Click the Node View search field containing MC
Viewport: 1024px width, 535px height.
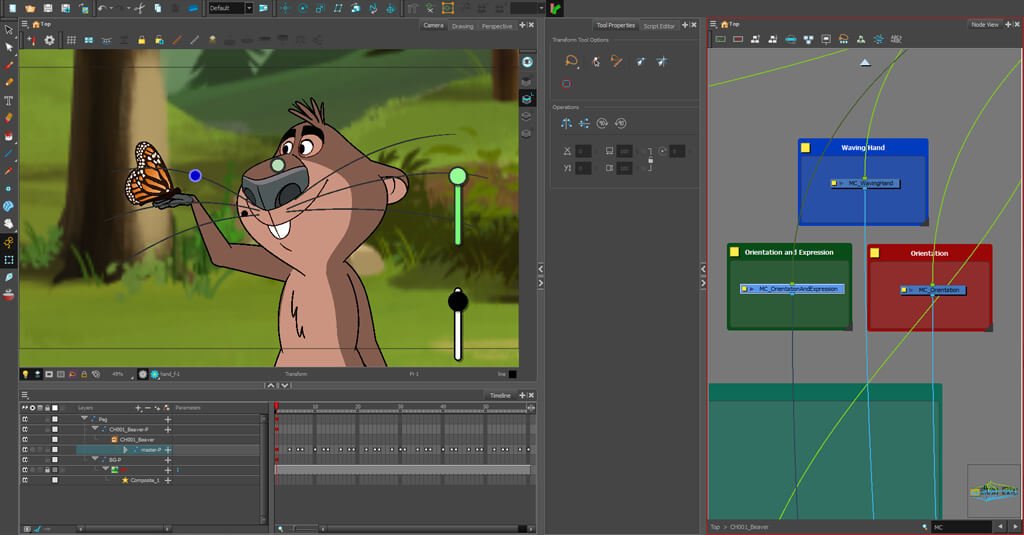(x=962, y=527)
